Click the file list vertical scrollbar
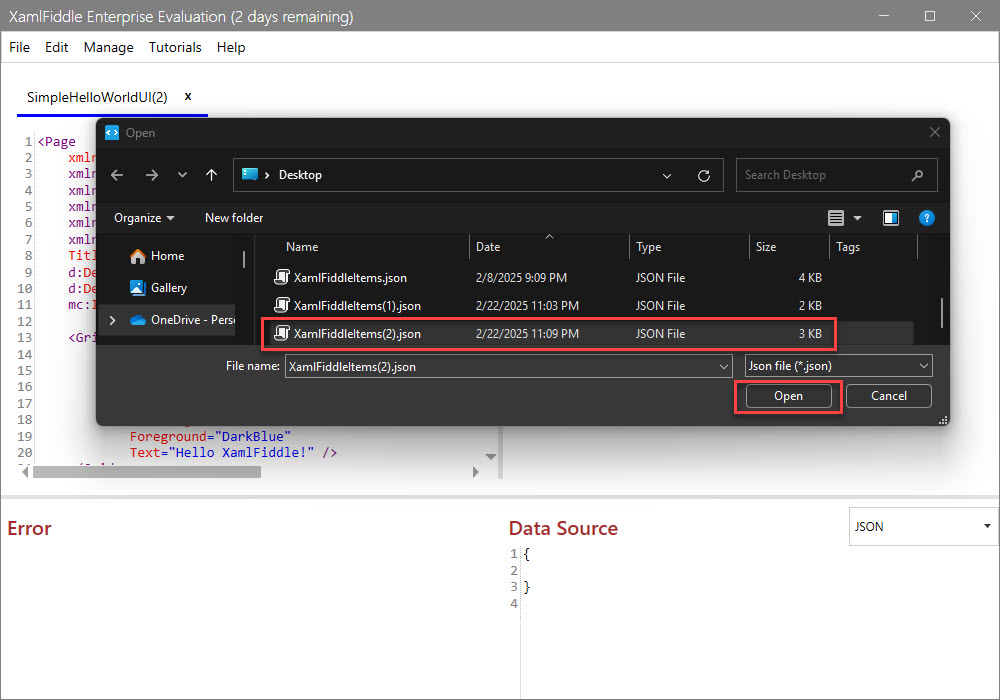The image size is (1000, 700). point(942,312)
